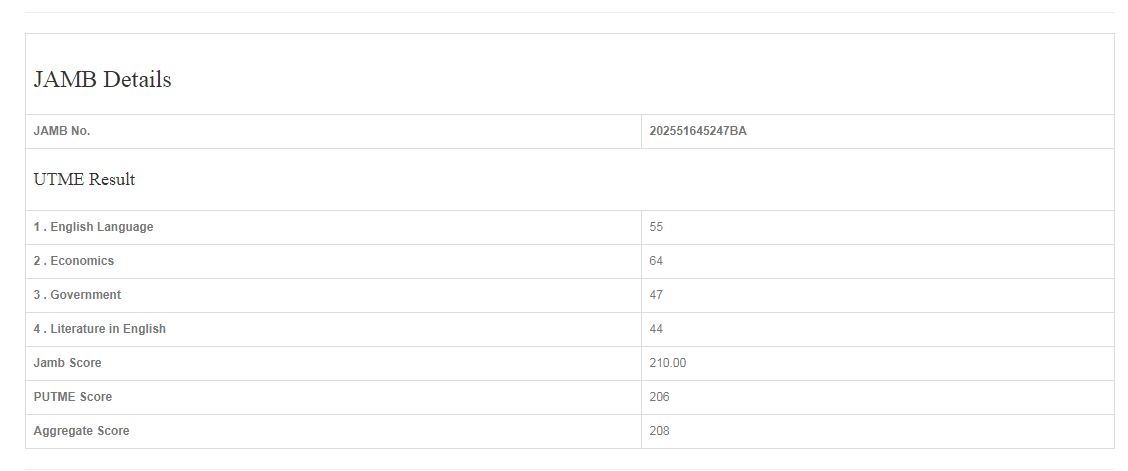Image resolution: width=1128 pixels, height=471 pixels.
Task: Click the Jamb Score value 210.00
Action: (x=668, y=363)
